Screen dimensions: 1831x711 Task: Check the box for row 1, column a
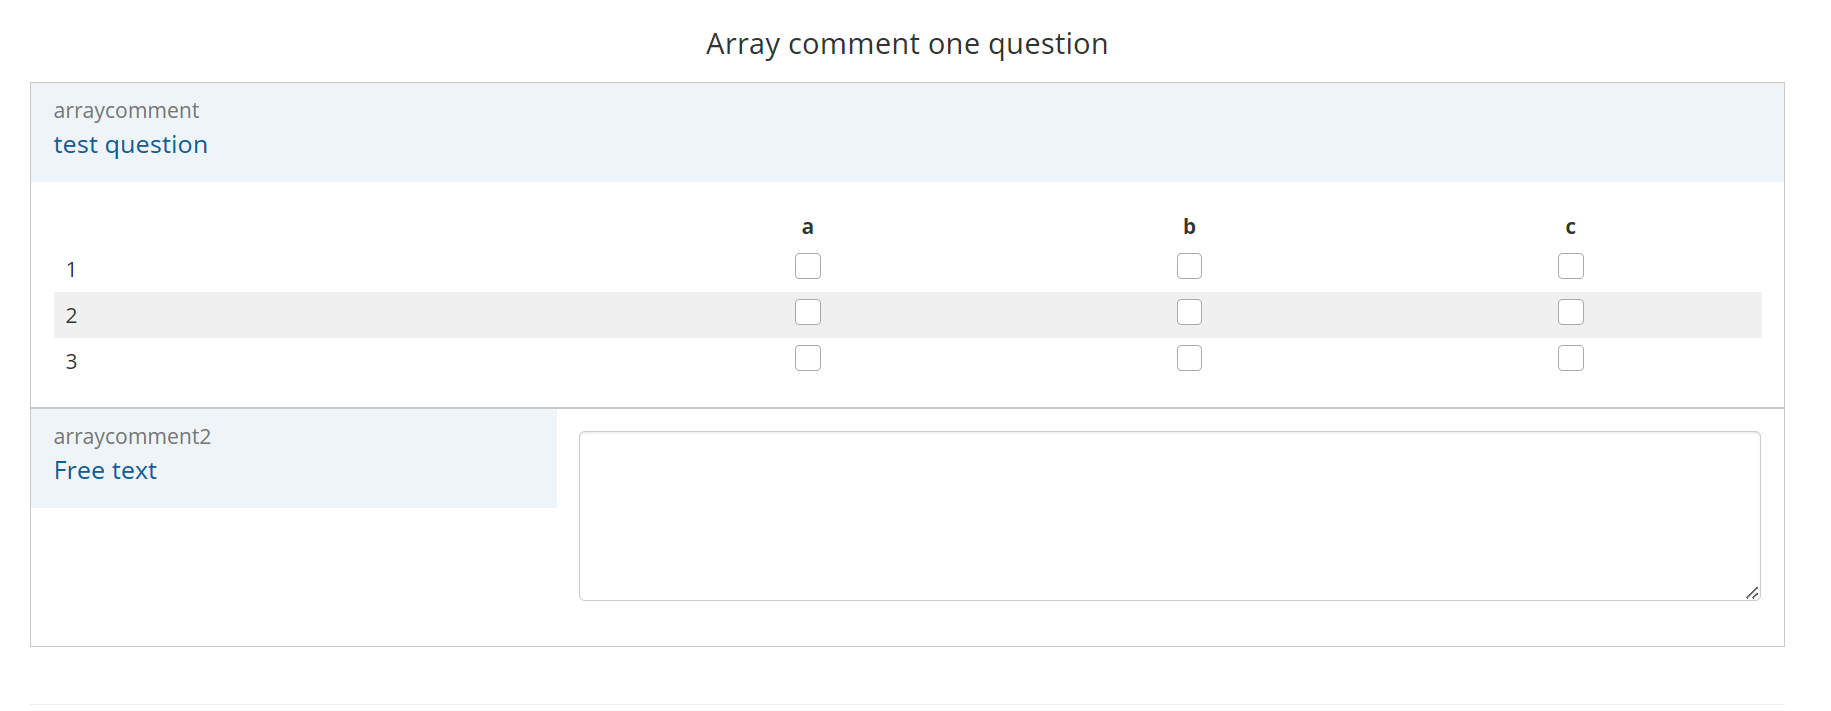point(808,266)
